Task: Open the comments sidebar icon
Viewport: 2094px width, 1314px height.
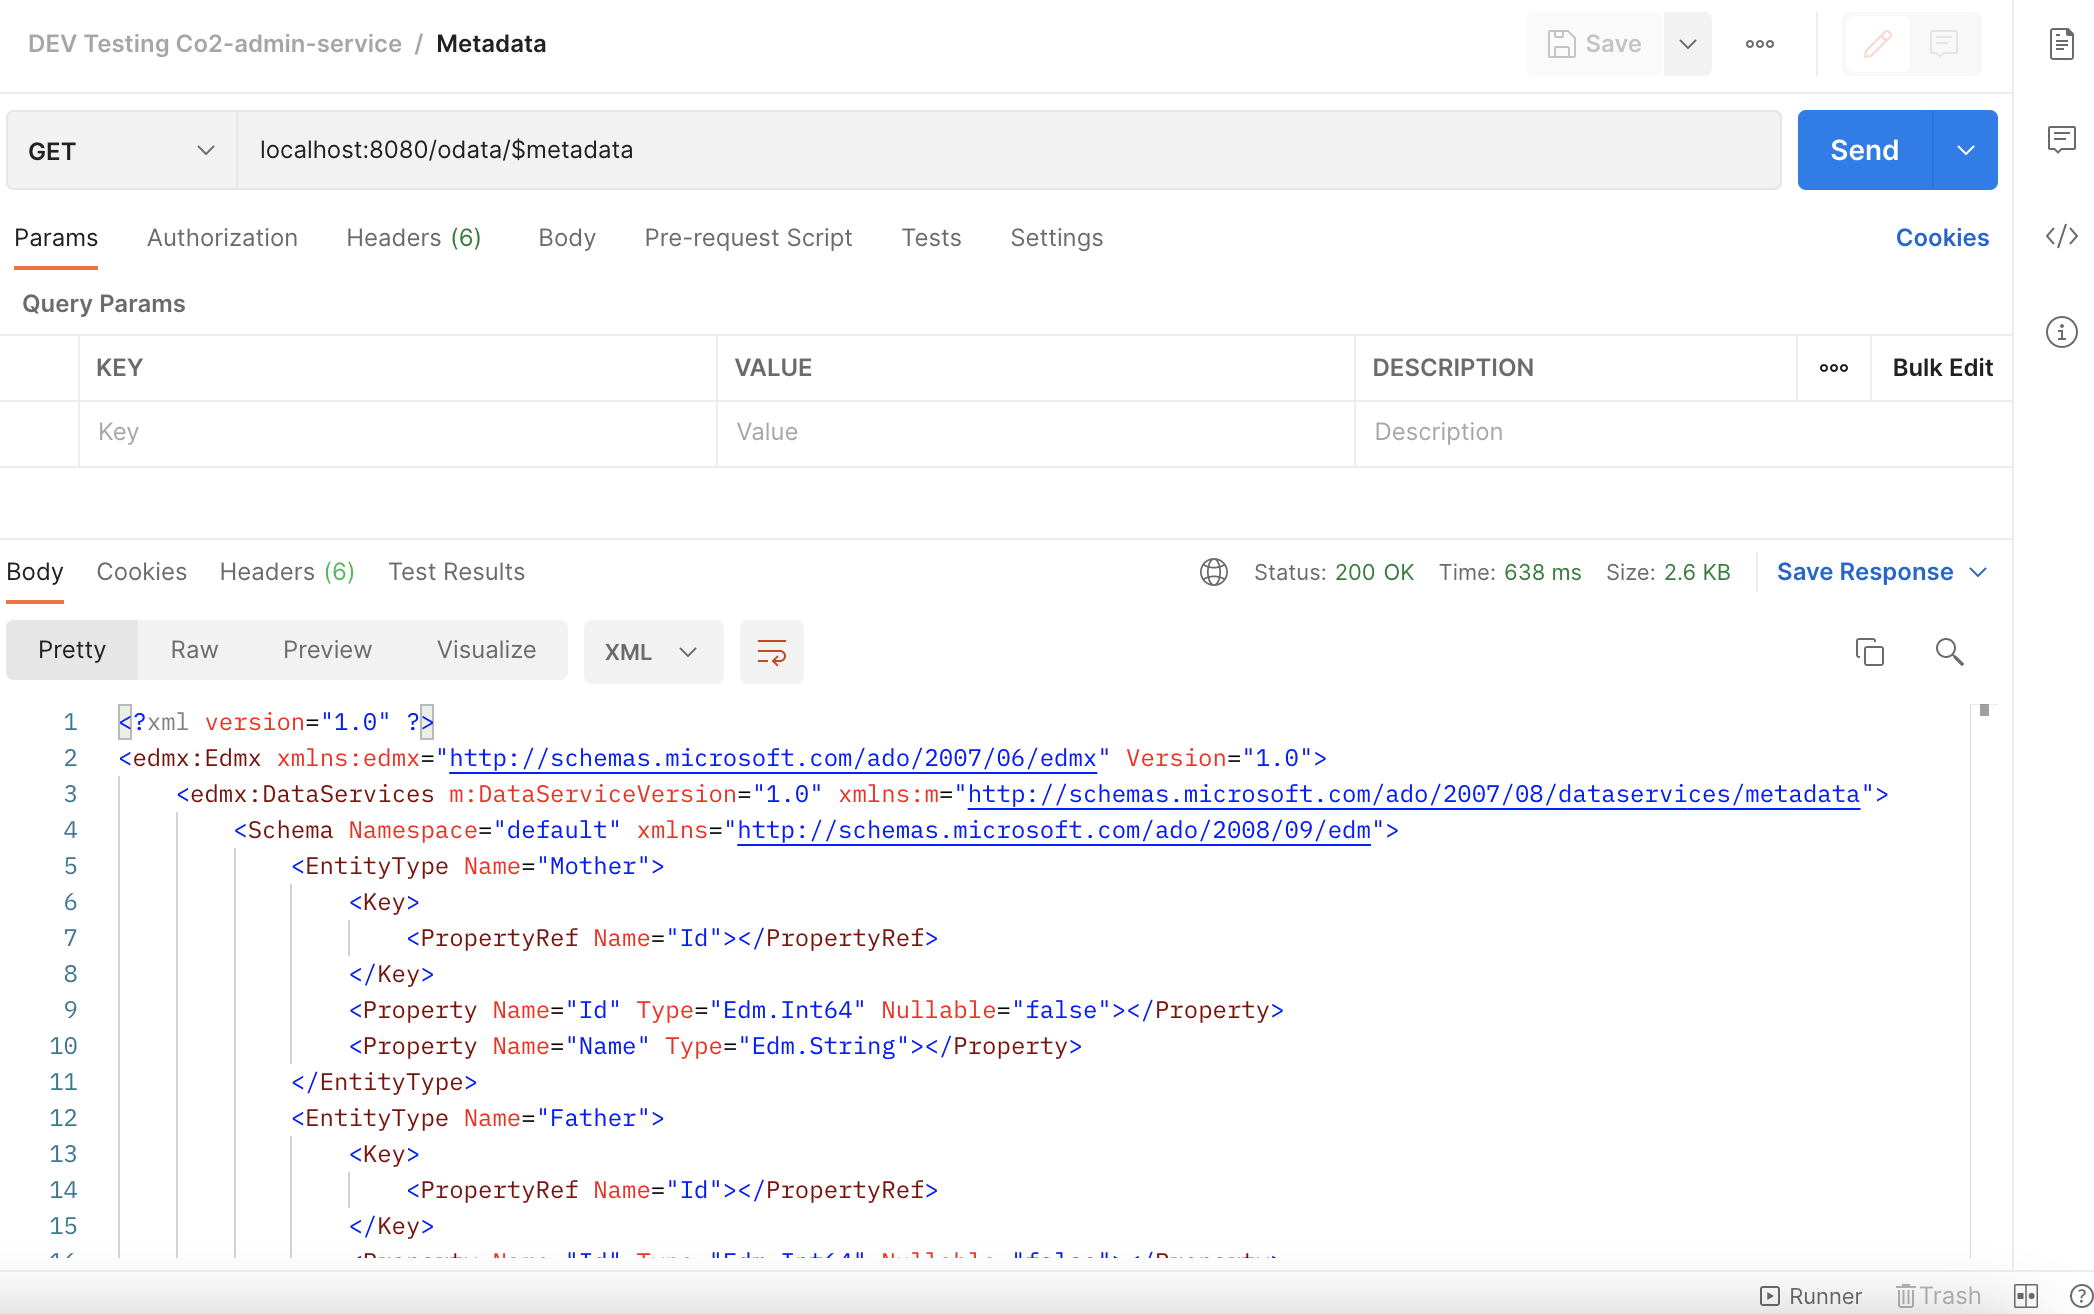Action: [2061, 140]
